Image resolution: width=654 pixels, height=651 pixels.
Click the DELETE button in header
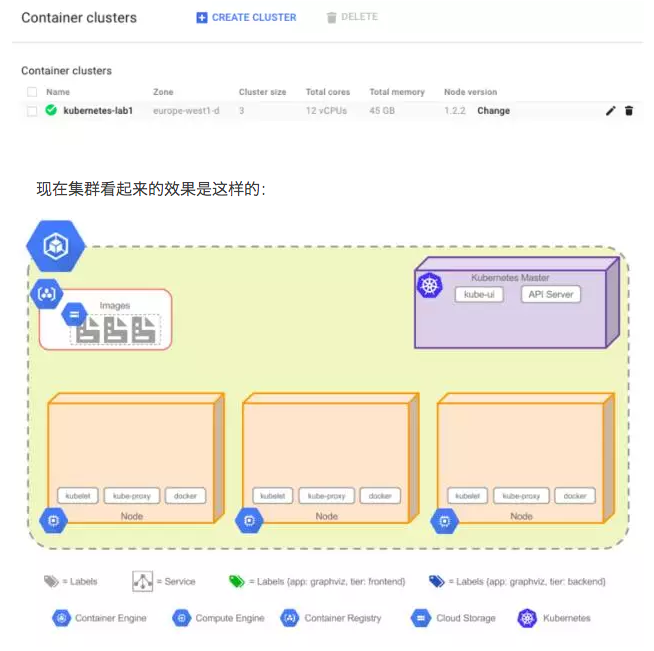click(352, 17)
